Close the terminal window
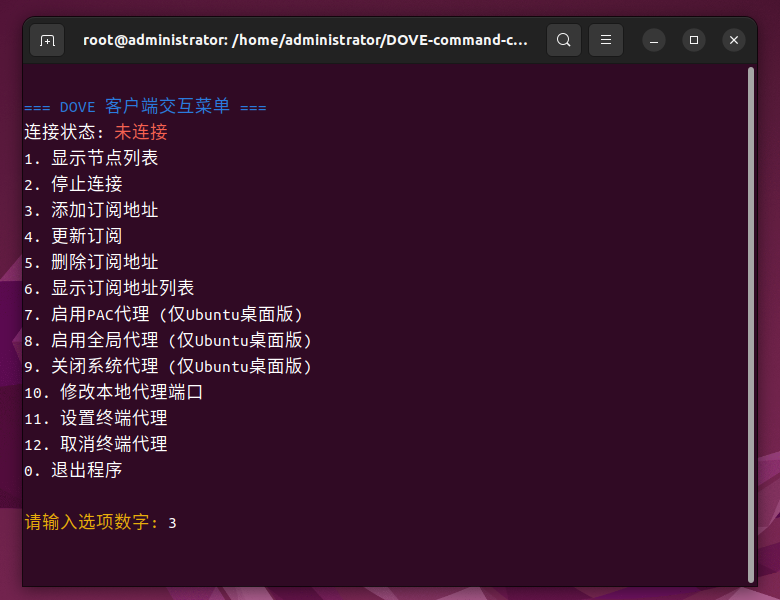This screenshot has height=600, width=780. 734,40
